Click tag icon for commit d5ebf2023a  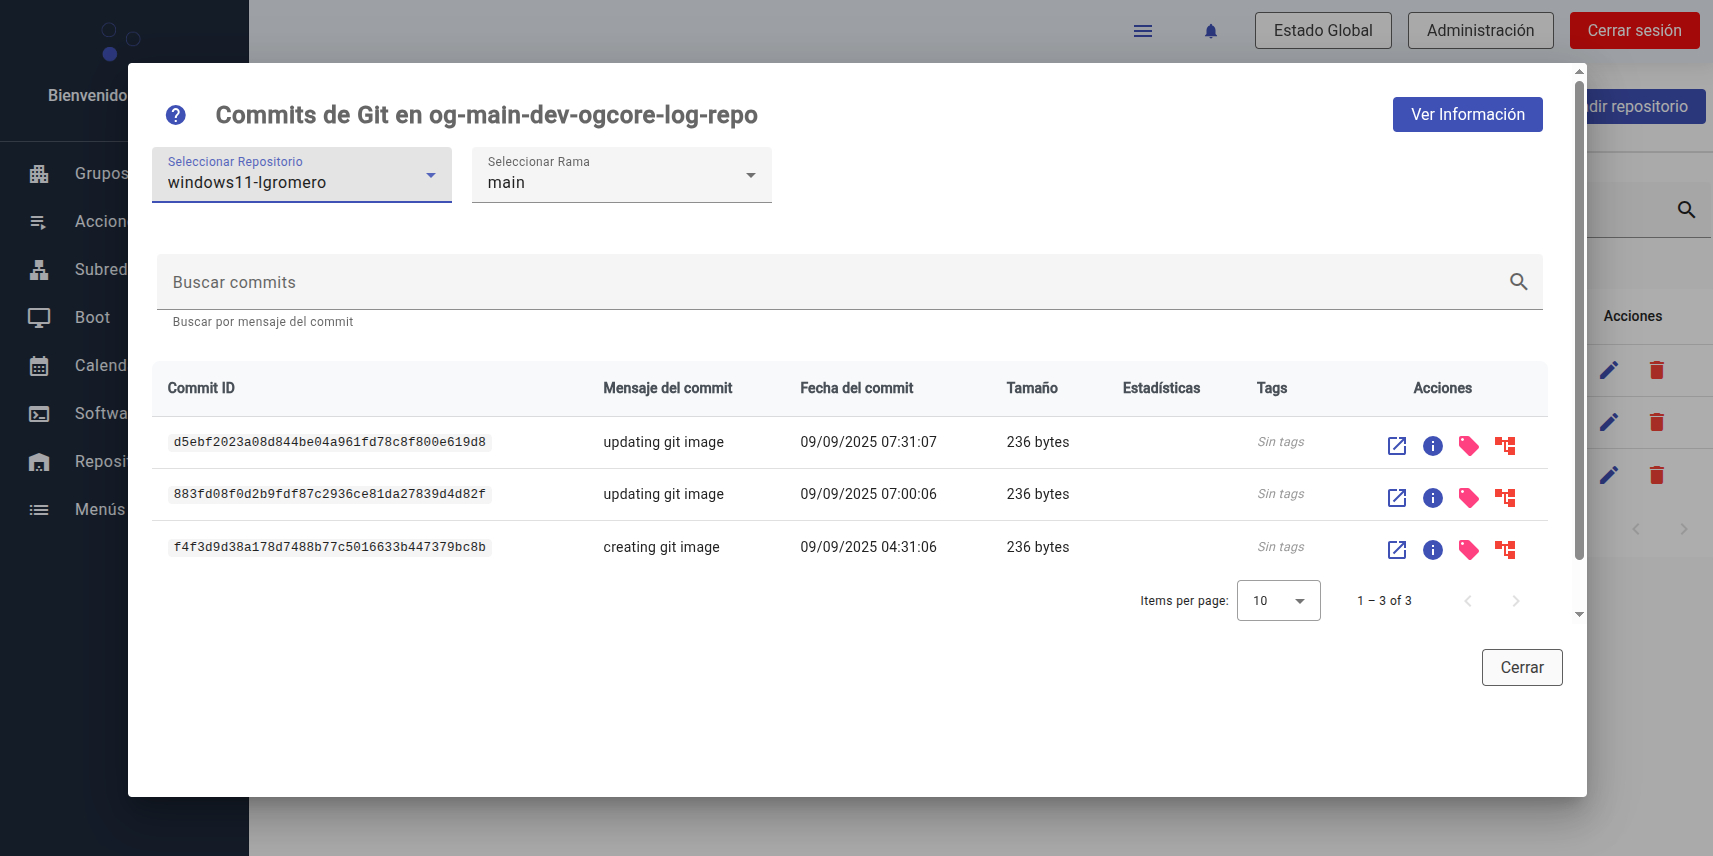[x=1469, y=446]
